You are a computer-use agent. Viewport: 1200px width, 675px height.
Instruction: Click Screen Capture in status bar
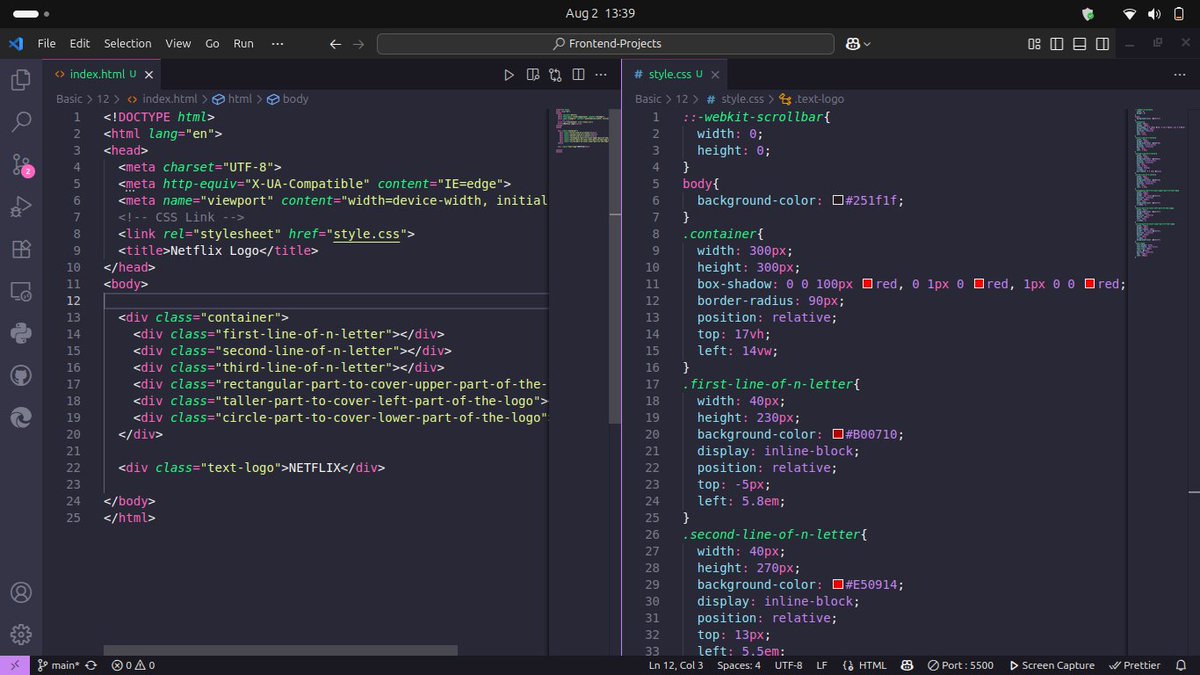pyautogui.click(x=1051, y=665)
